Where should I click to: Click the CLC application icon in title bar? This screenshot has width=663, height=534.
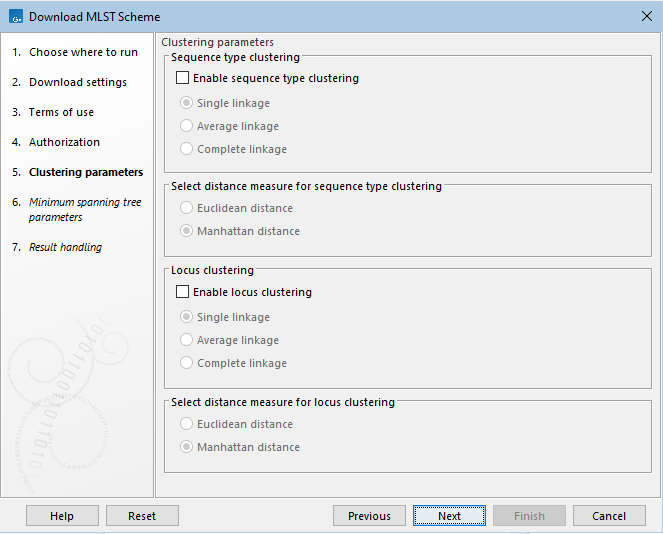tap(15, 17)
